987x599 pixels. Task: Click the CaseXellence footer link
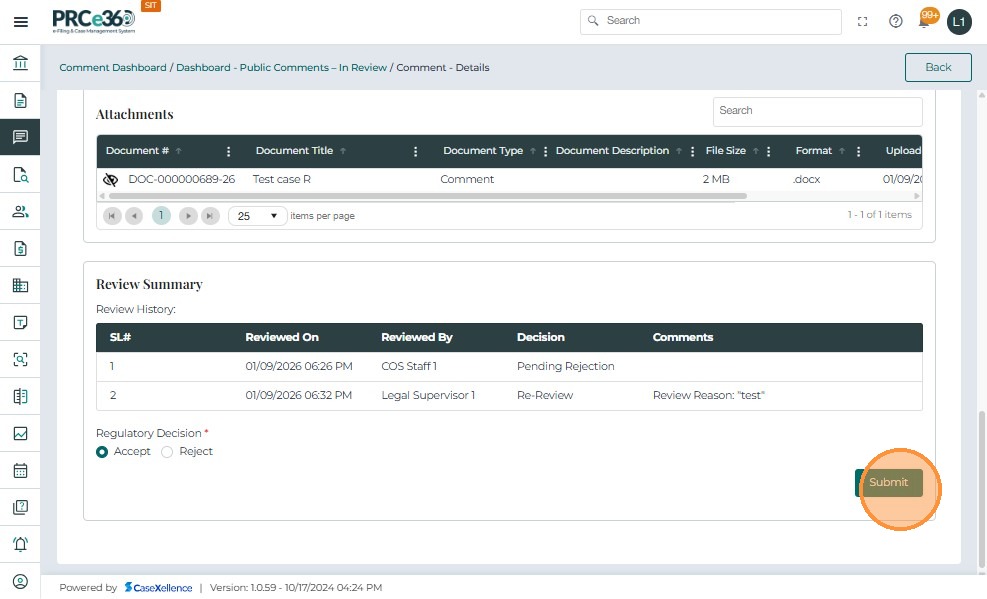pyautogui.click(x=158, y=588)
